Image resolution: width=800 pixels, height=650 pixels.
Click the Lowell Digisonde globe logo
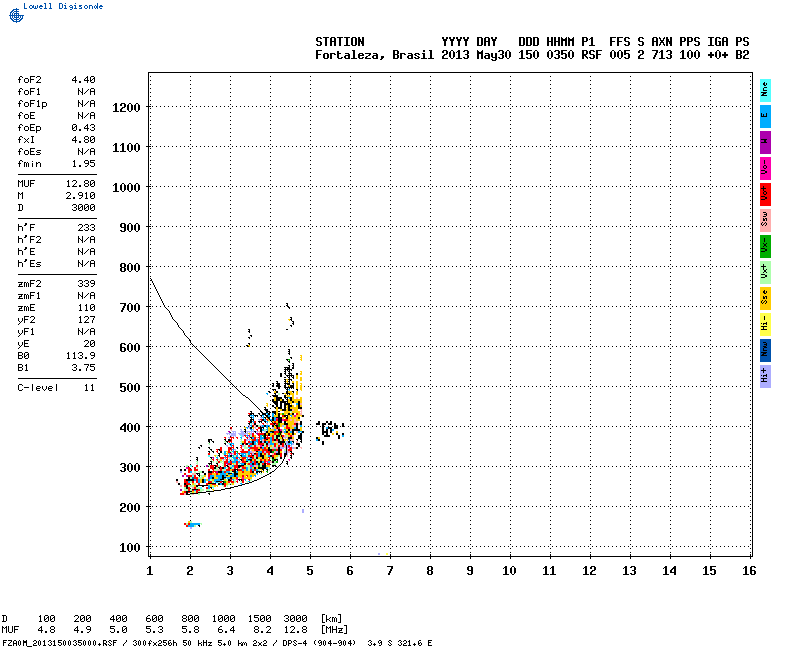click(x=16, y=15)
